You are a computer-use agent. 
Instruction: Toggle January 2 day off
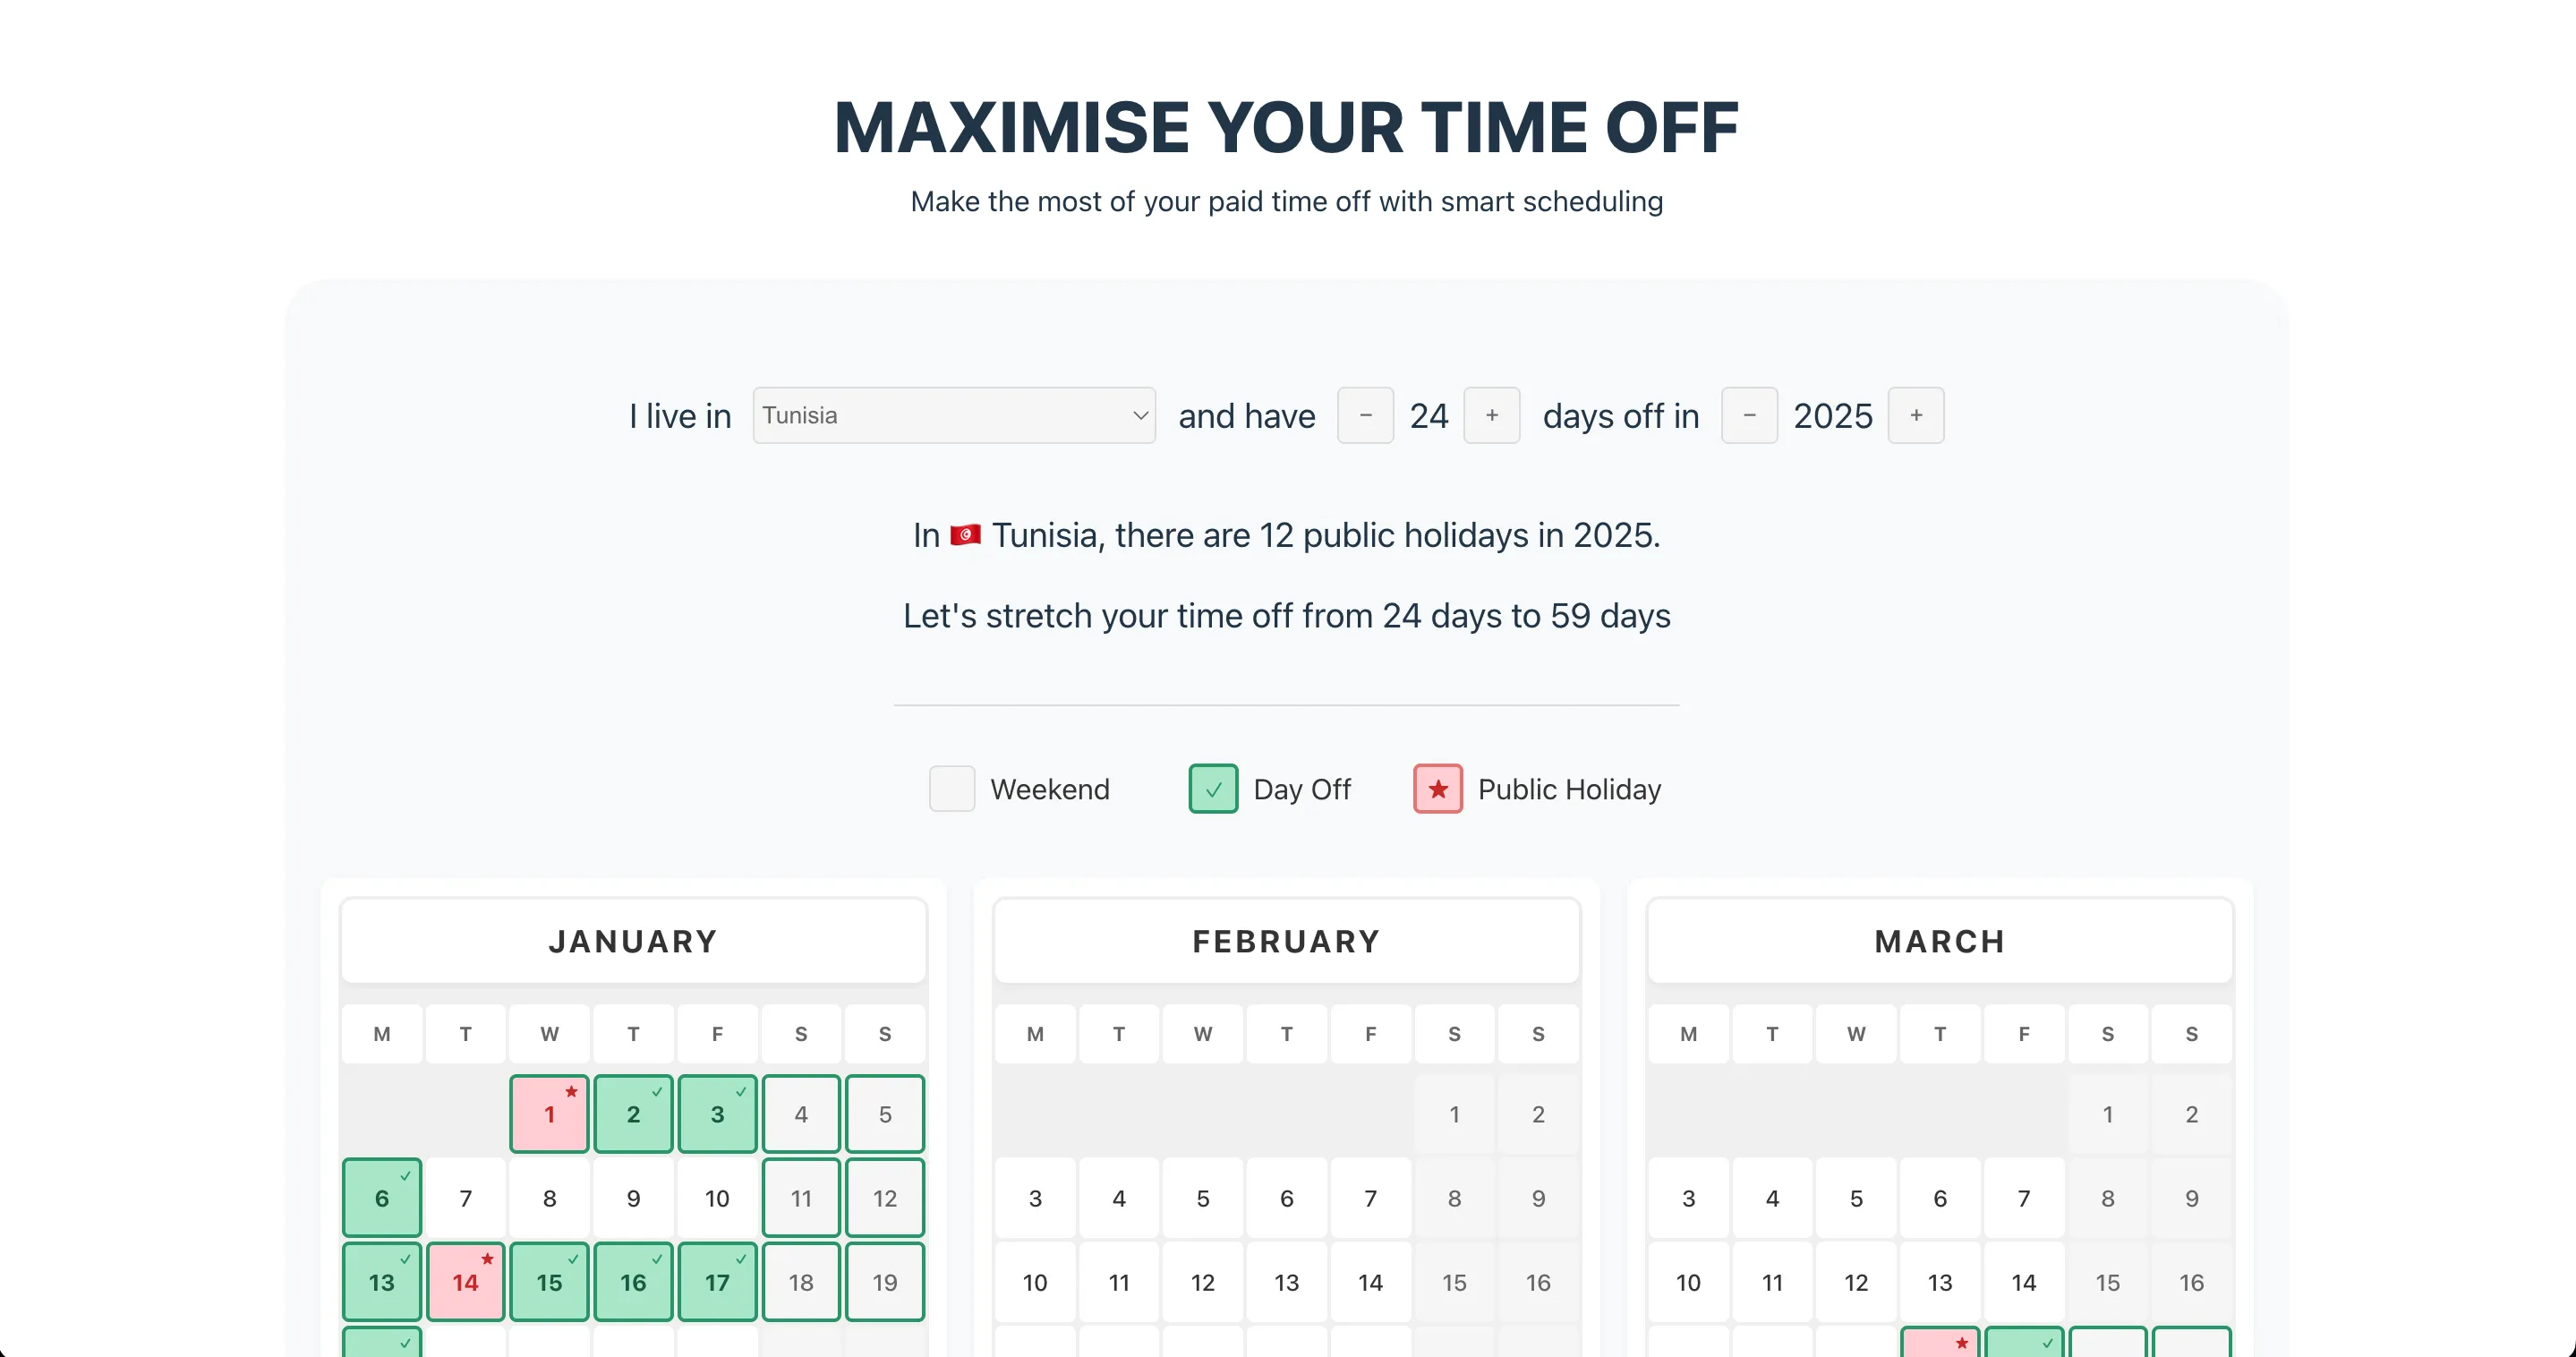[633, 1114]
